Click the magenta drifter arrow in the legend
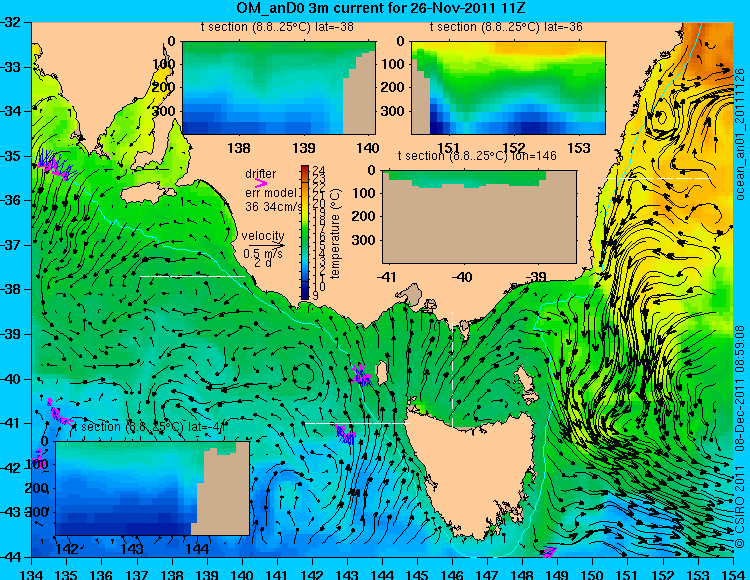The width and height of the screenshot is (750, 580). click(261, 183)
